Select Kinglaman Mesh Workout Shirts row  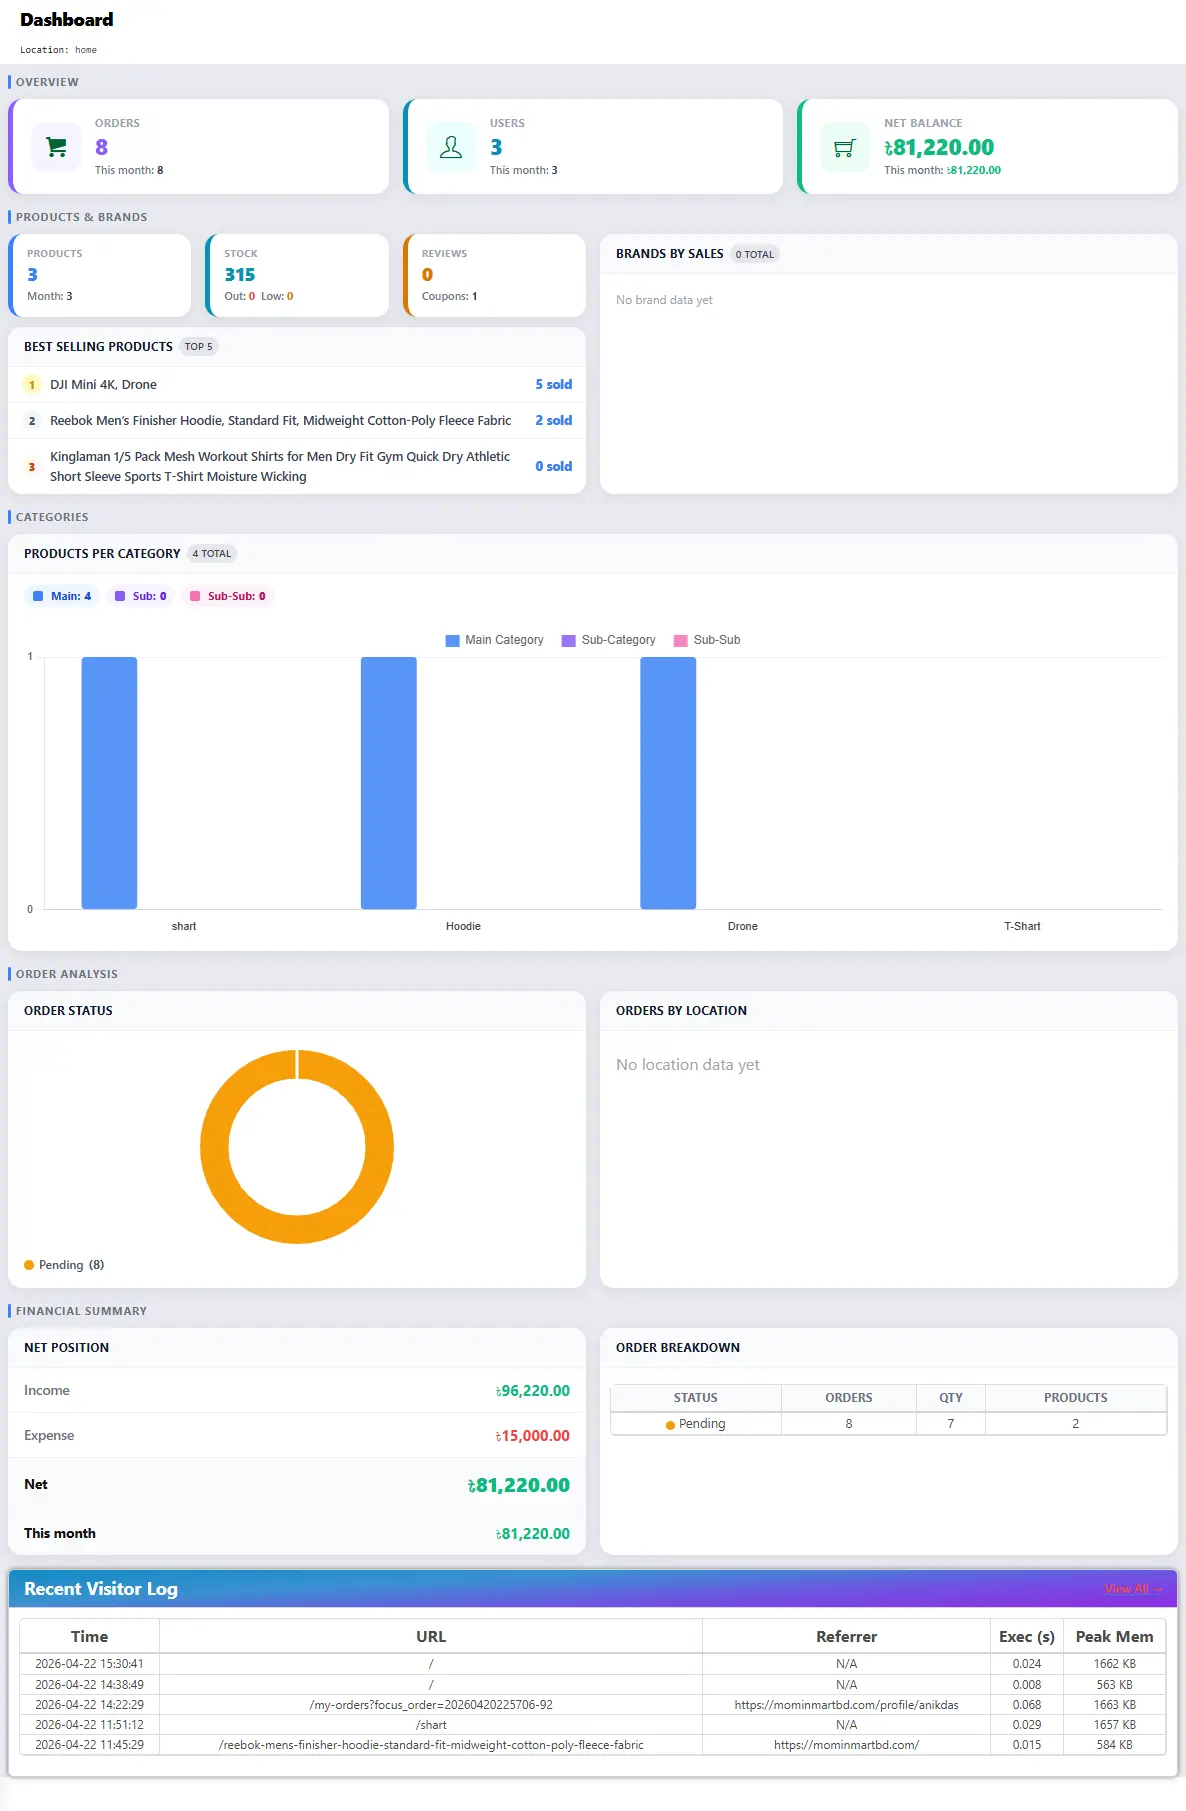(x=297, y=466)
